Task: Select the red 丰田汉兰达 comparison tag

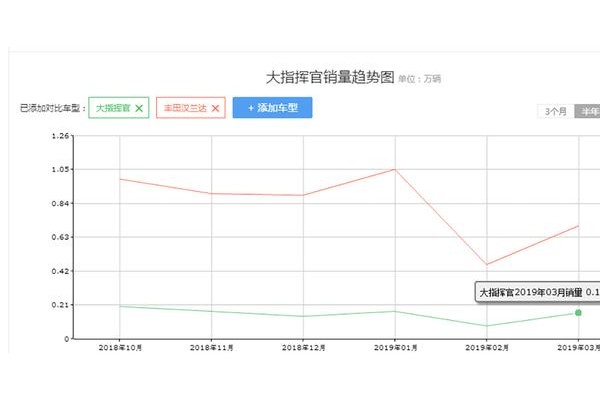Action: [x=184, y=108]
